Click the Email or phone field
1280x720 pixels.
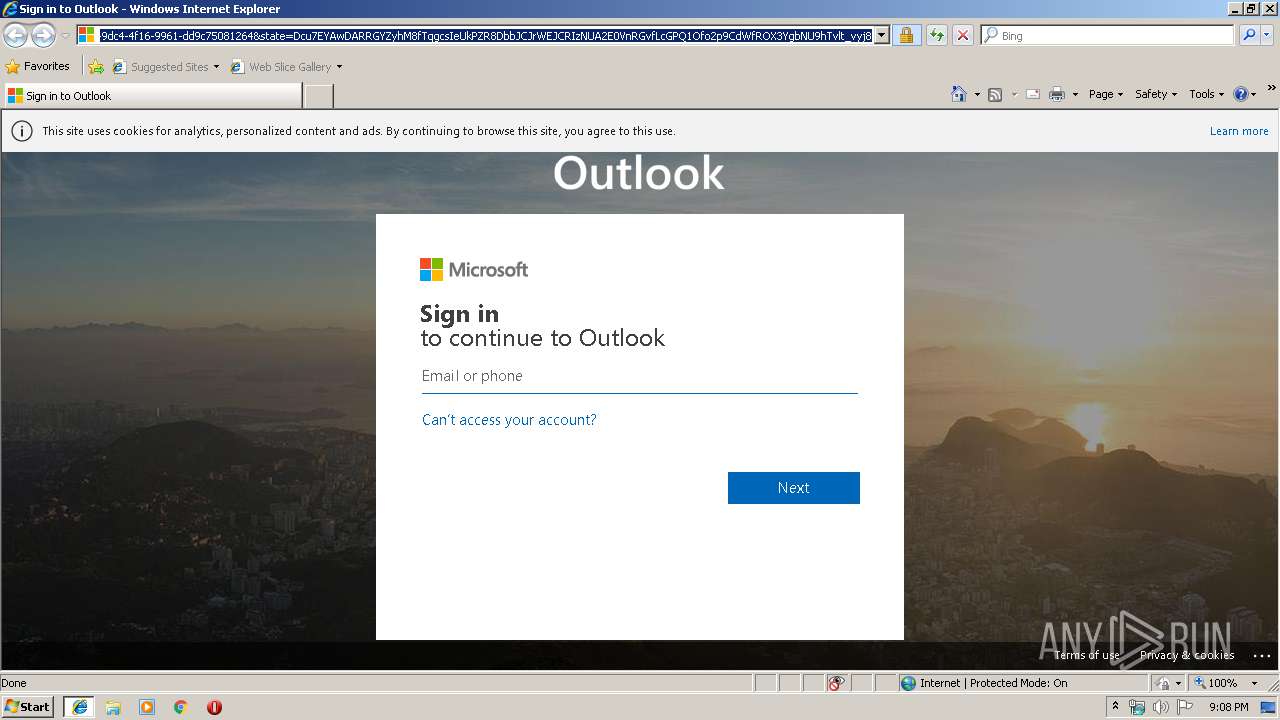pyautogui.click(x=639, y=377)
